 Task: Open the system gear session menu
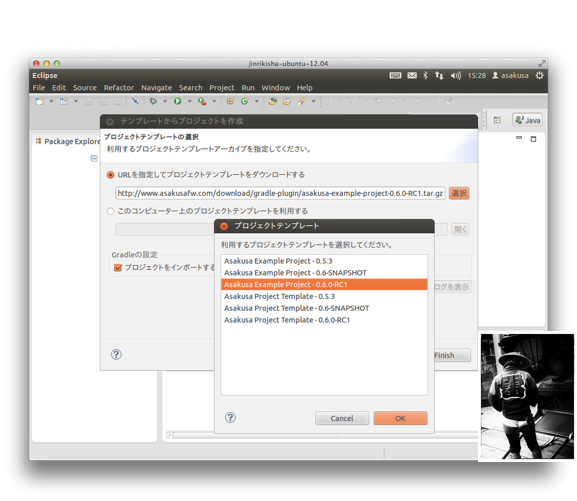[x=539, y=75]
